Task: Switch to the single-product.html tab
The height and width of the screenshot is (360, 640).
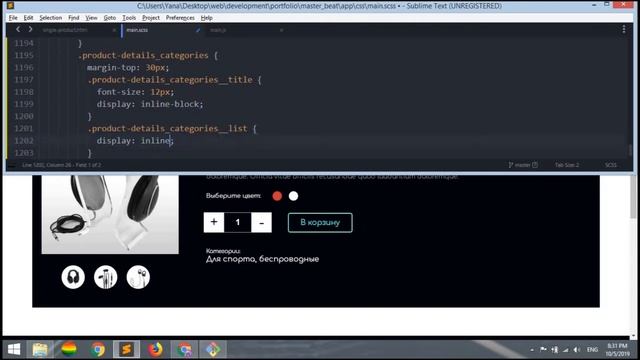Action: coord(65,30)
